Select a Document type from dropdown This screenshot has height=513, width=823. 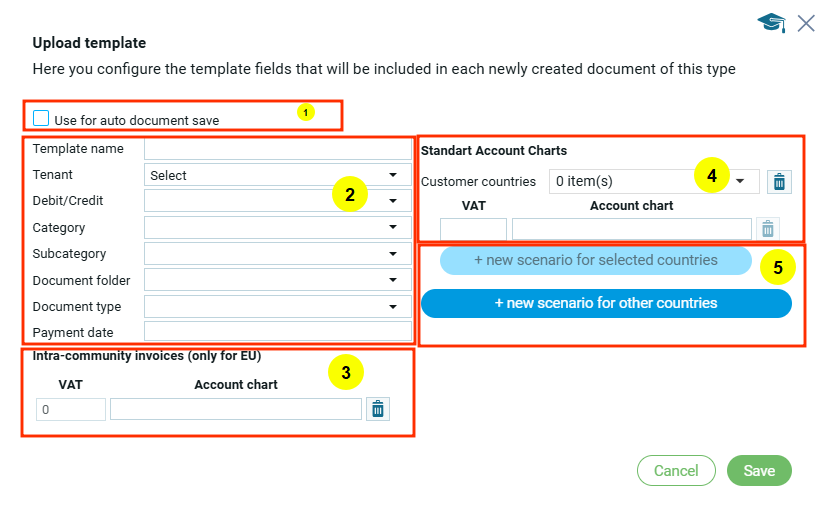tap(277, 306)
